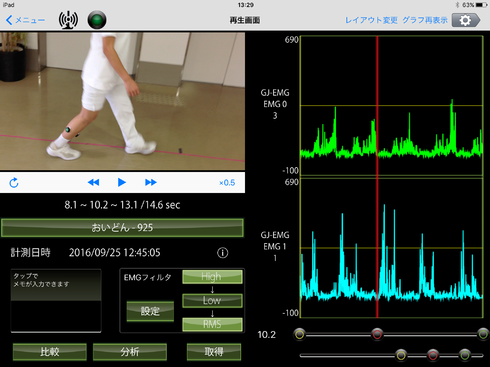
Task: Show measurement info icon
Action: 223,253
